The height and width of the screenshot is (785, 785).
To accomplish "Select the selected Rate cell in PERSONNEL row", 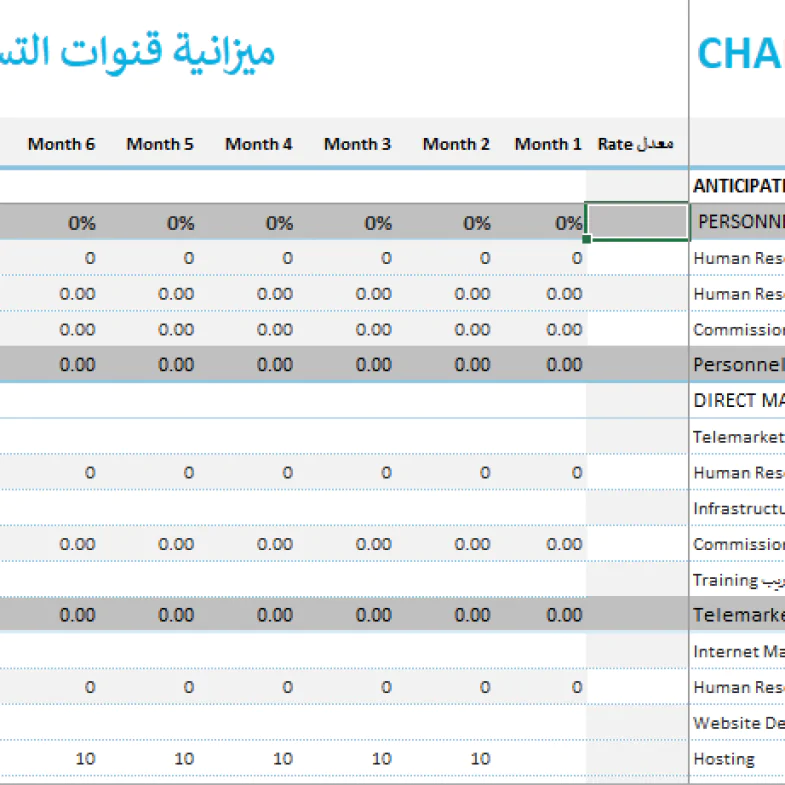I will click(x=636, y=222).
